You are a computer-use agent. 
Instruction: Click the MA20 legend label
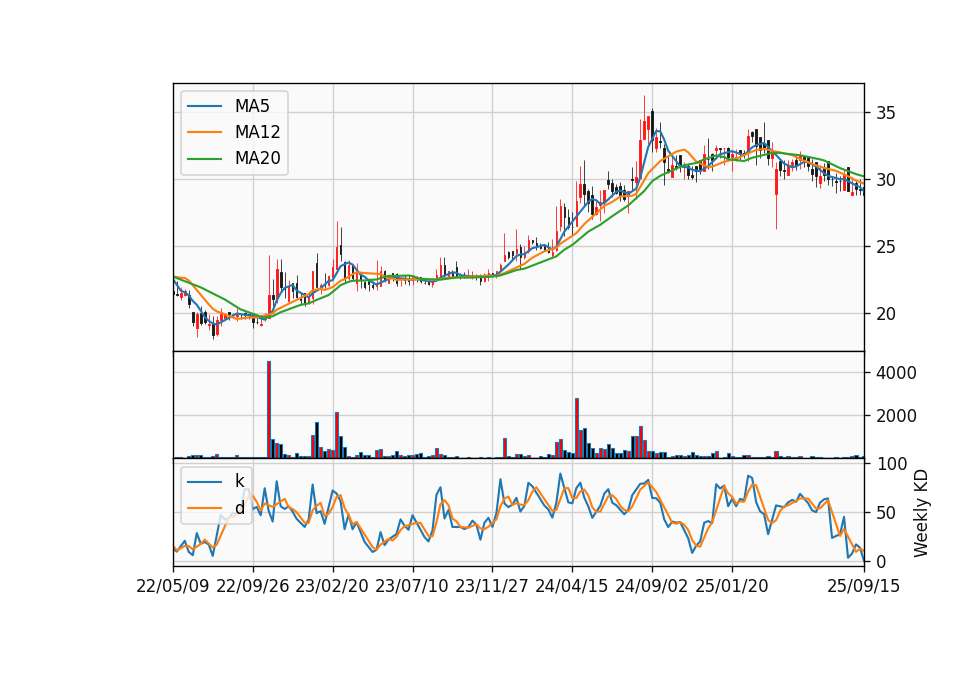pyautogui.click(x=257, y=158)
